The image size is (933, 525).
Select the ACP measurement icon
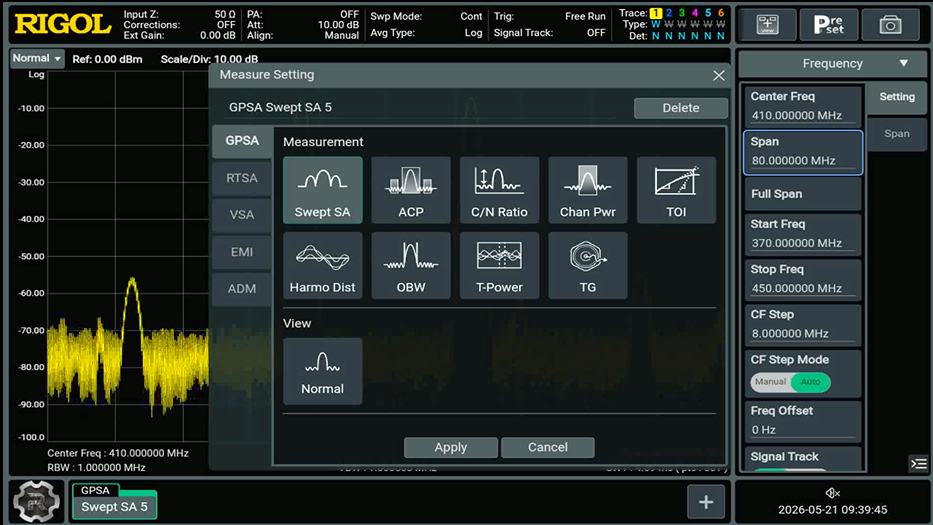[x=411, y=190]
